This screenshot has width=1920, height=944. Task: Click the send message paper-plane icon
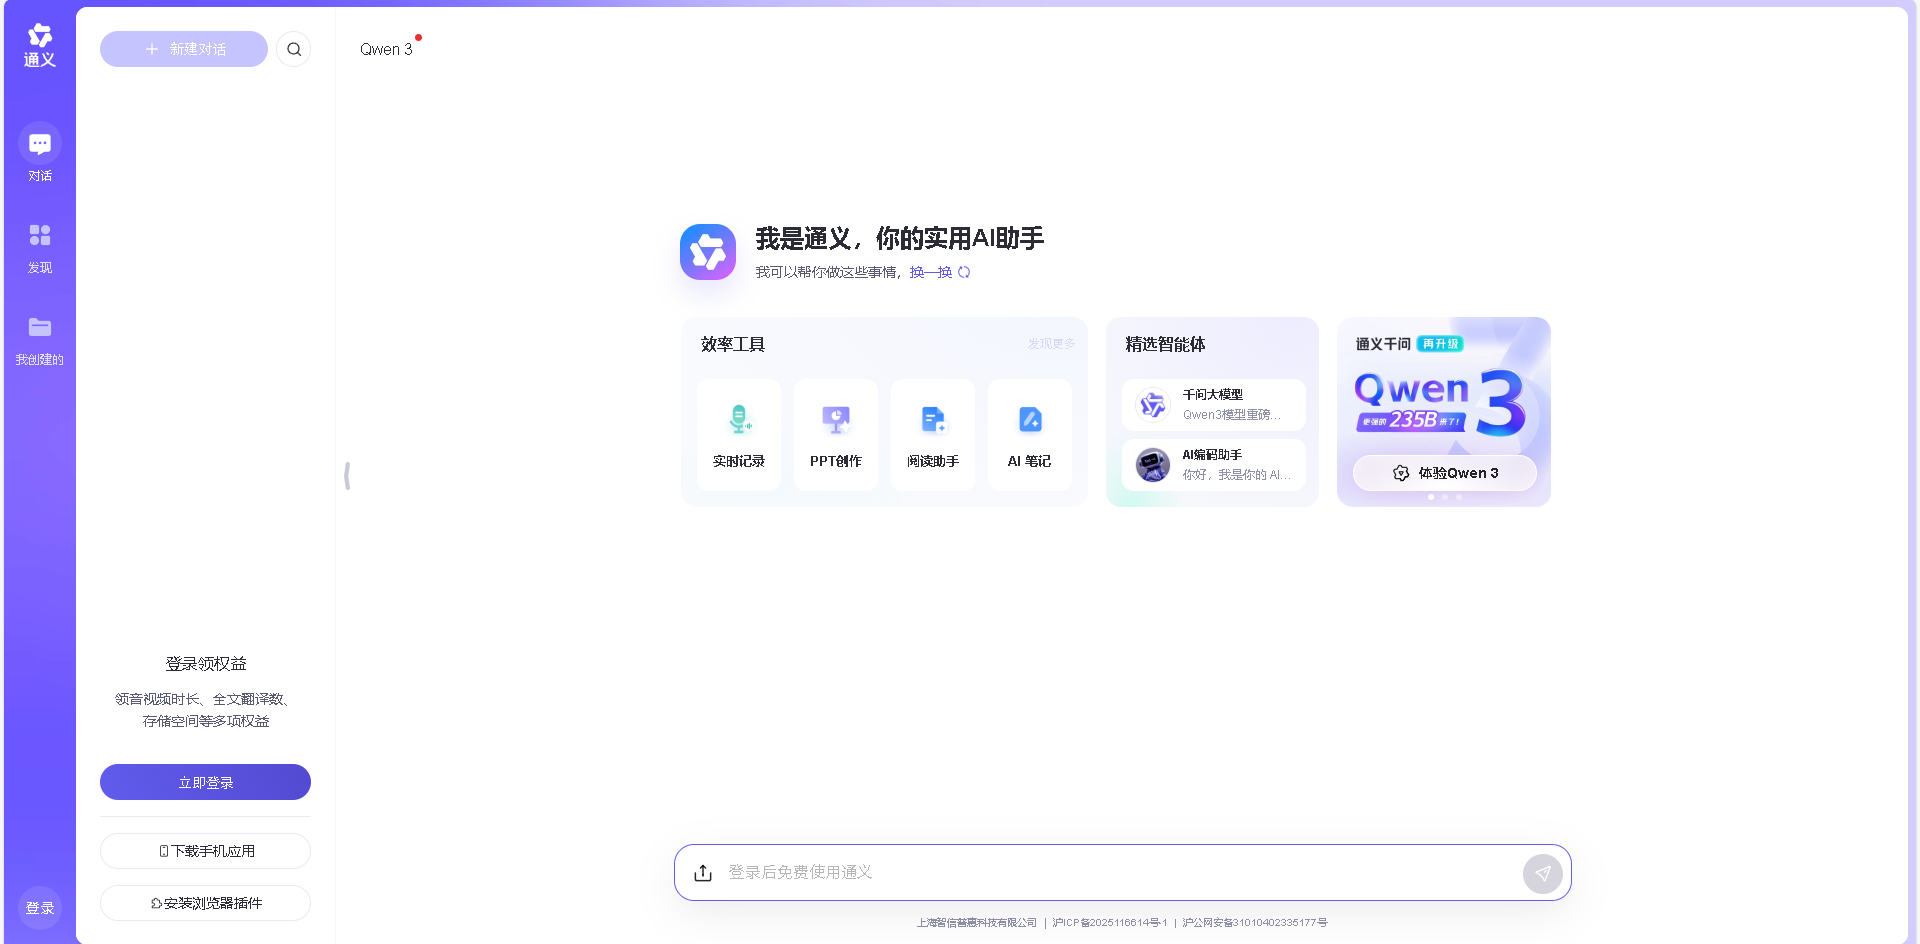(1542, 873)
